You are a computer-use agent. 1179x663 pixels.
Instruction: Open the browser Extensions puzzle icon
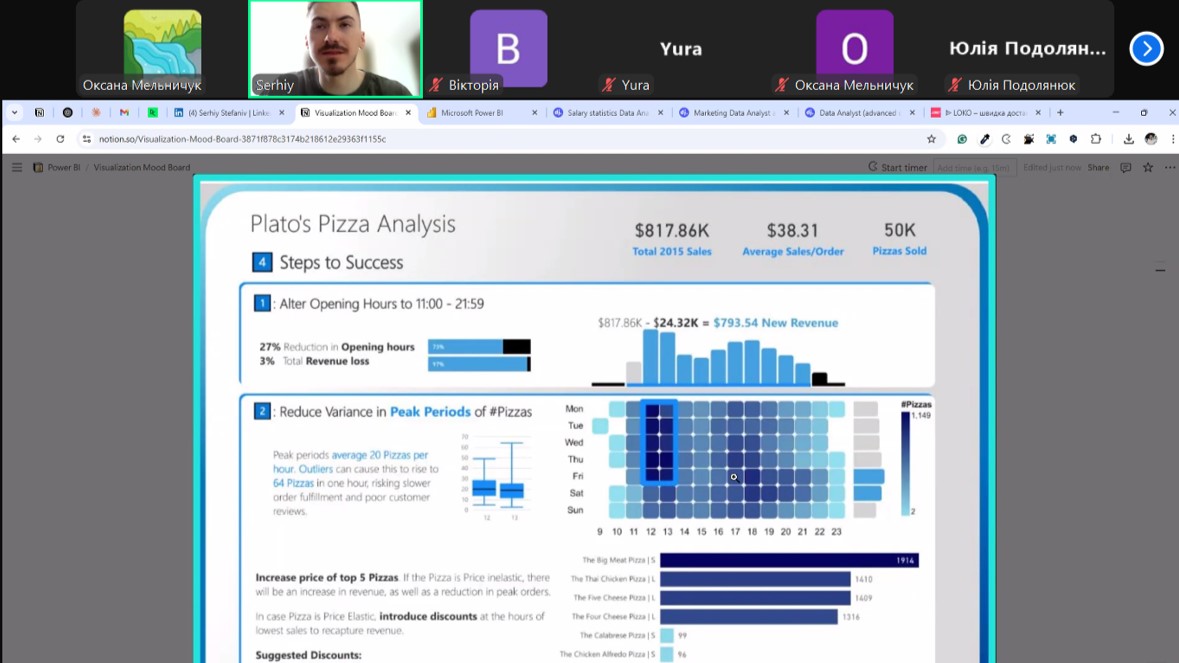pos(1096,140)
